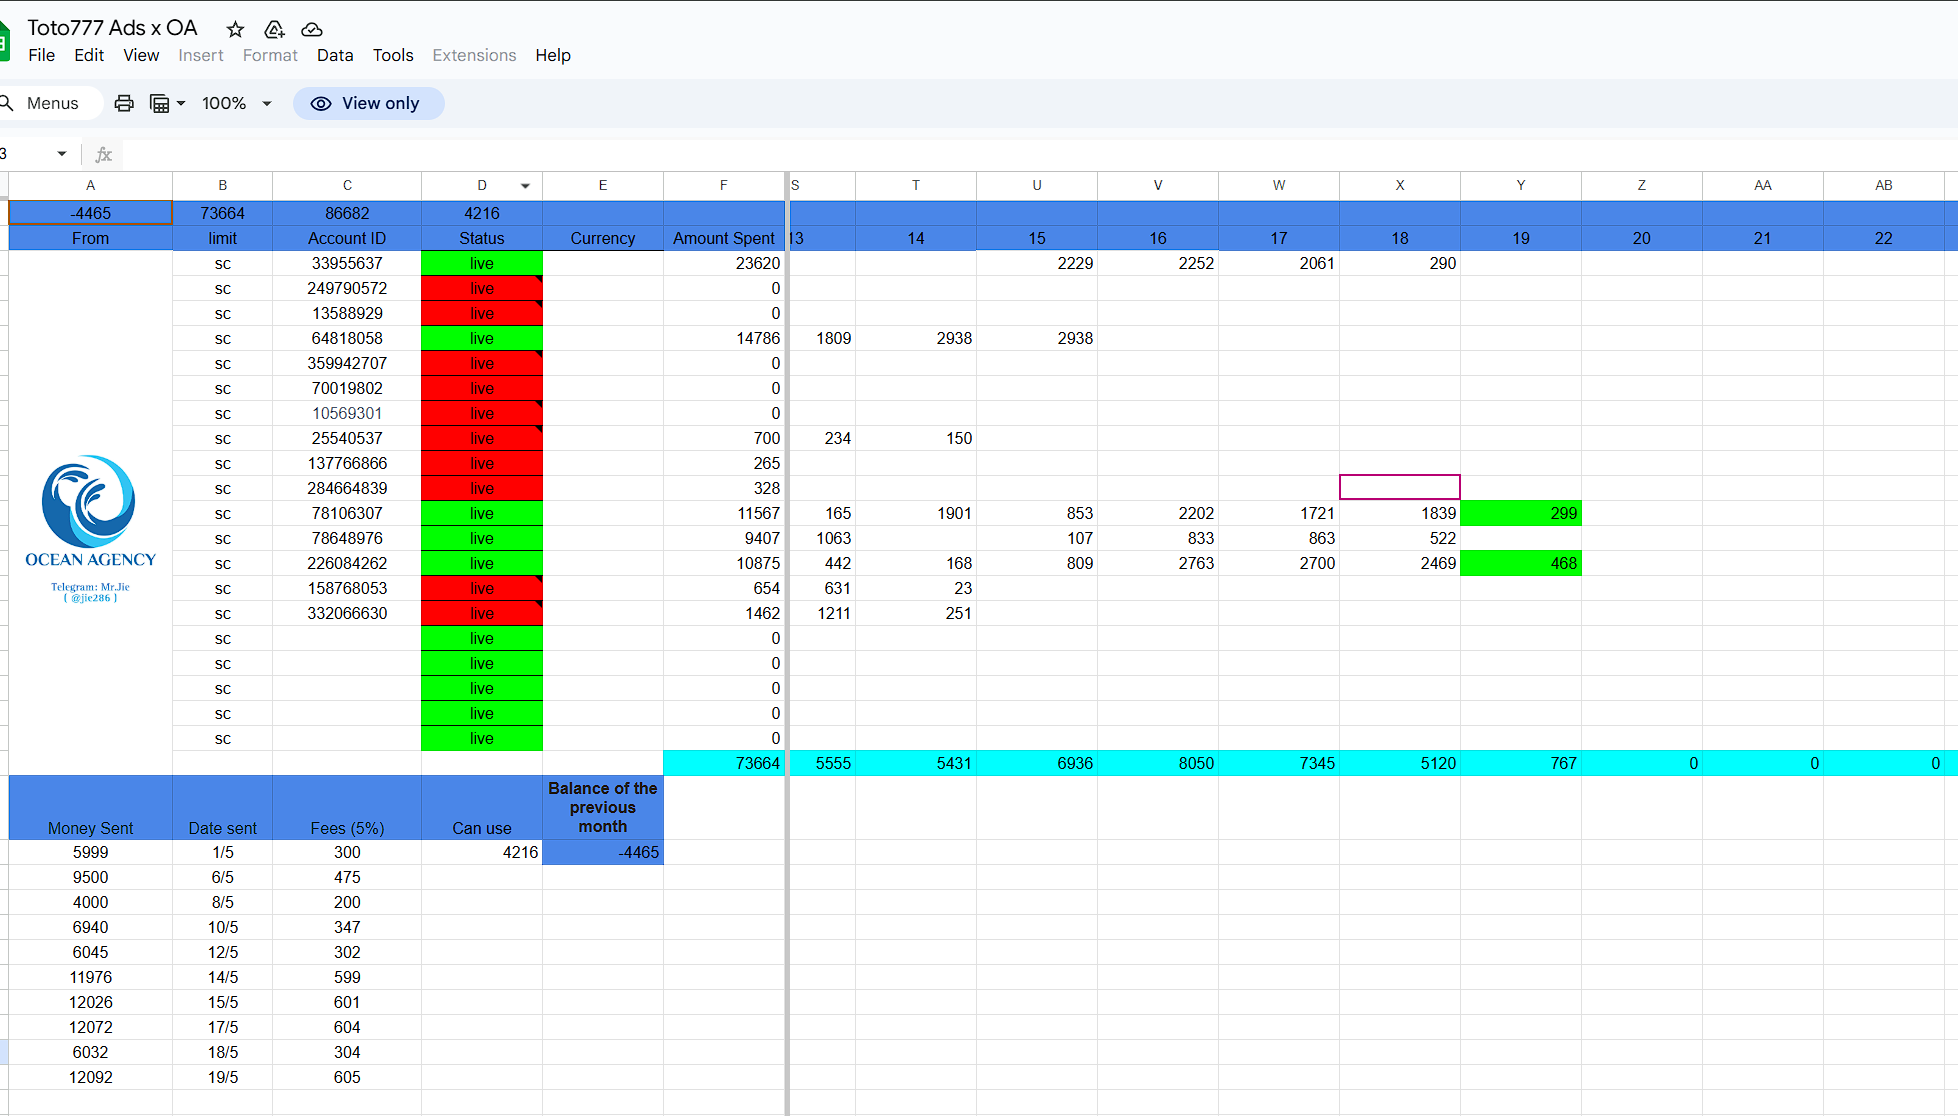Screen dimensions: 1958x1116
Task: Expand the name box dropdown arrow
Action: 62,154
